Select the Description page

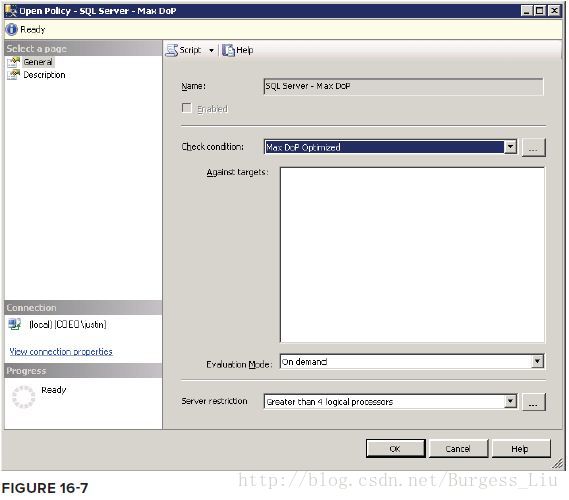[x=44, y=75]
